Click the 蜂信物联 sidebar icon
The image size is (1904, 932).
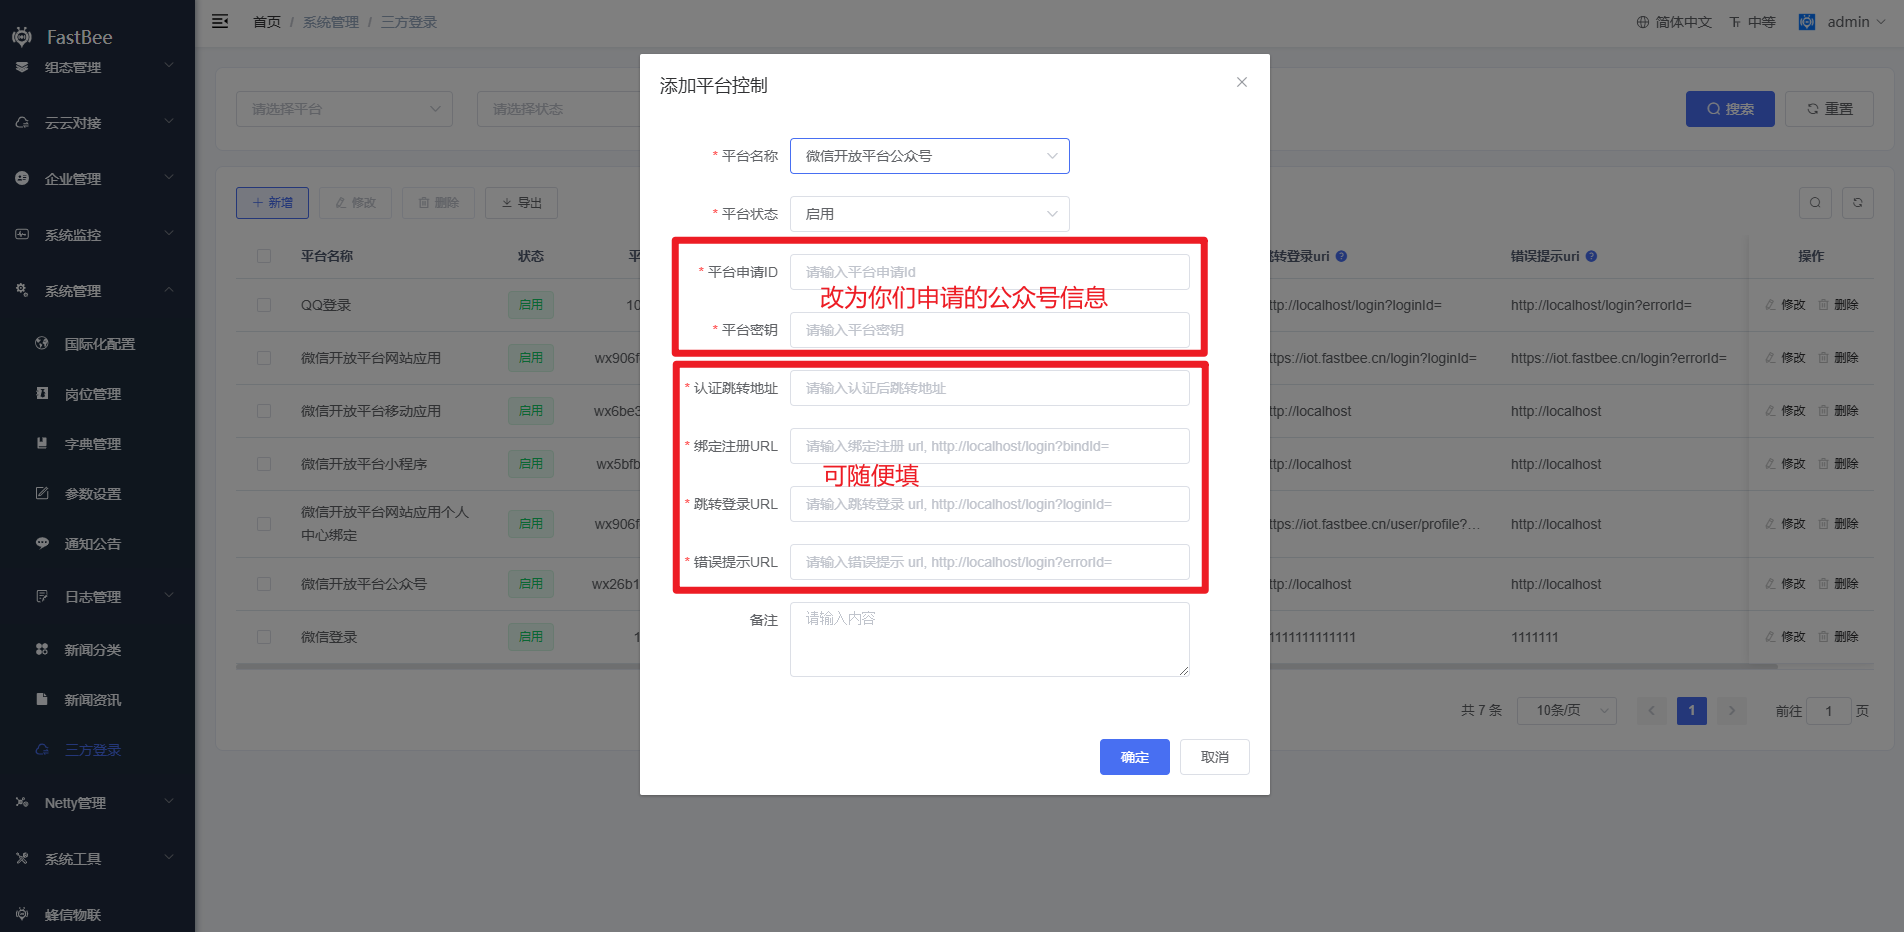22,914
